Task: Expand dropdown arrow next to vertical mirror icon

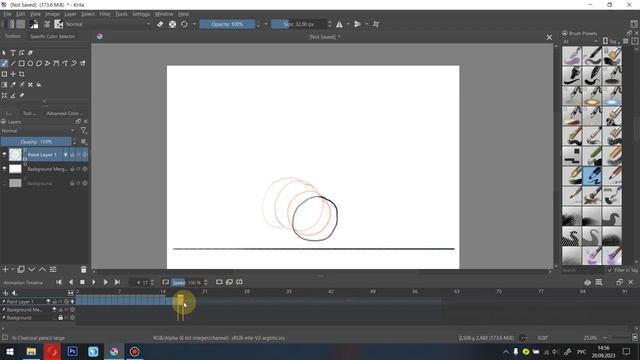Action: coord(367,24)
